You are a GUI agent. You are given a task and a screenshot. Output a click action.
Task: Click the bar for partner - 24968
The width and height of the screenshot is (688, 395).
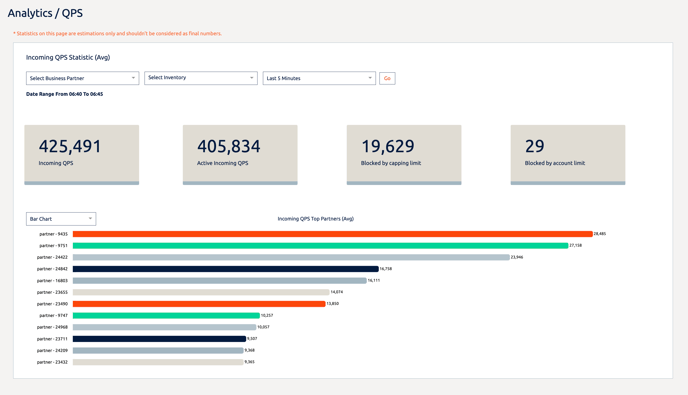[165, 327]
